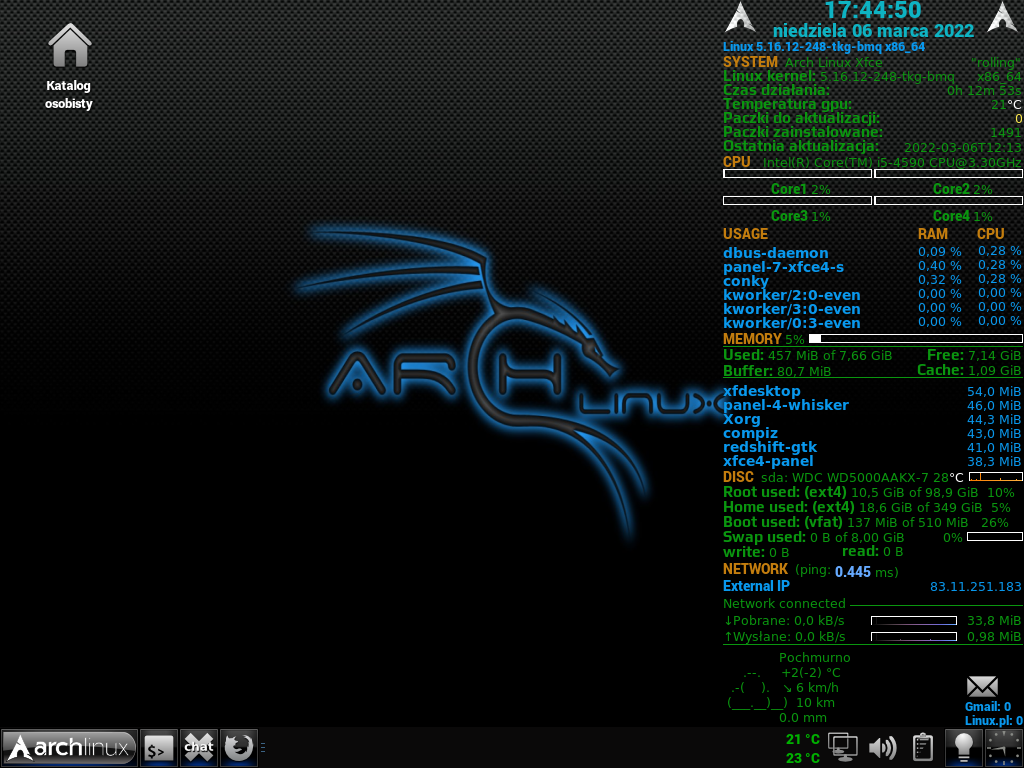Click the xfce4-panel 38,3 MiB row

(872, 461)
